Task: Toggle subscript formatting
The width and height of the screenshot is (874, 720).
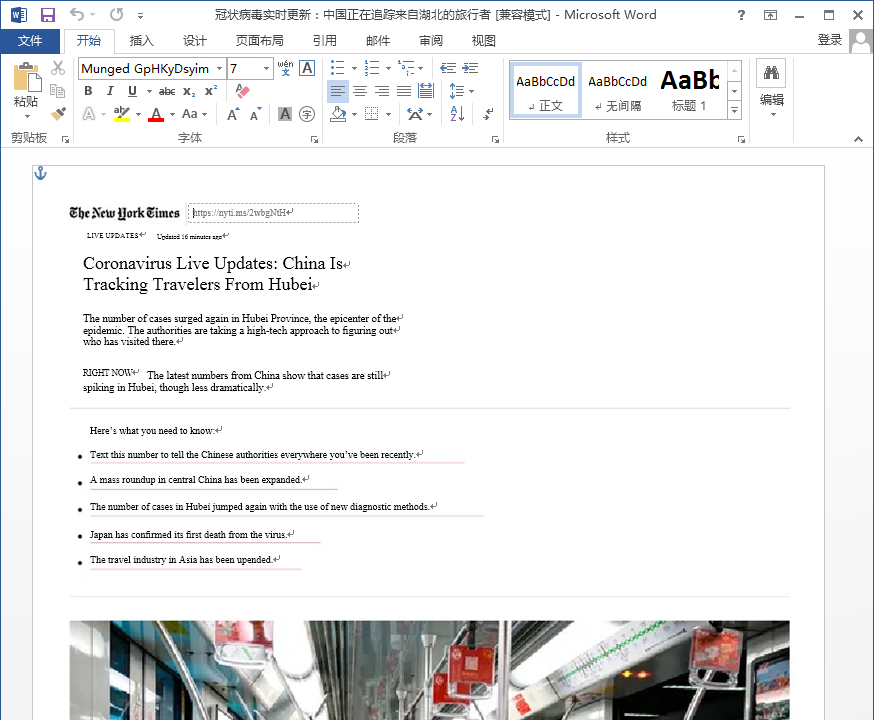Action: pos(190,91)
